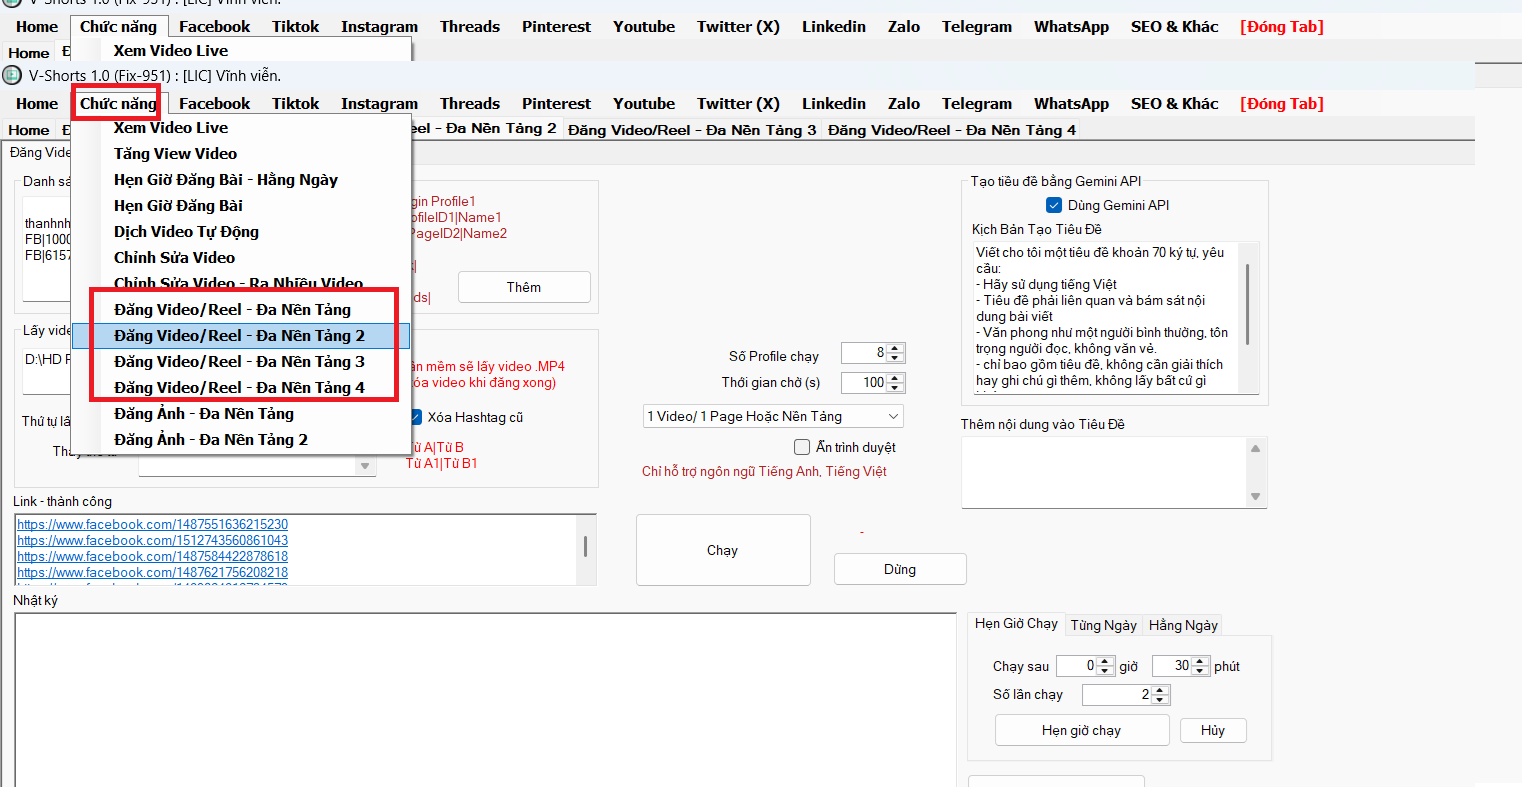Open Linkedin menu in the main window's menu bar

click(x=834, y=104)
